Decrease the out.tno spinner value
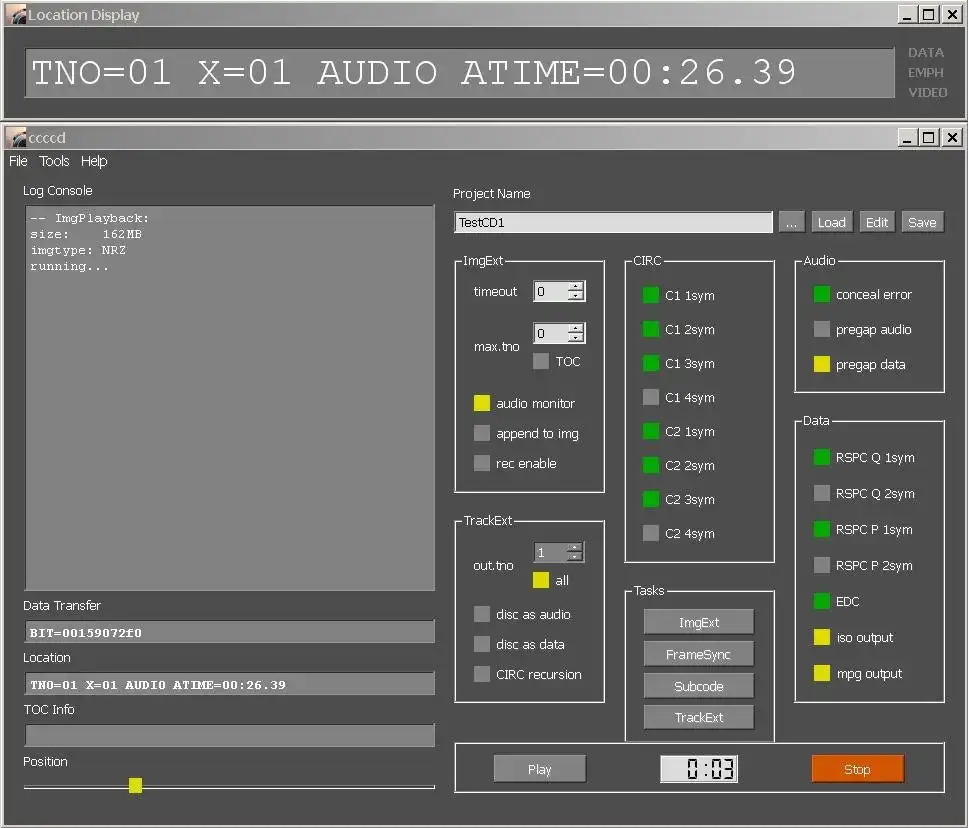 click(574, 557)
